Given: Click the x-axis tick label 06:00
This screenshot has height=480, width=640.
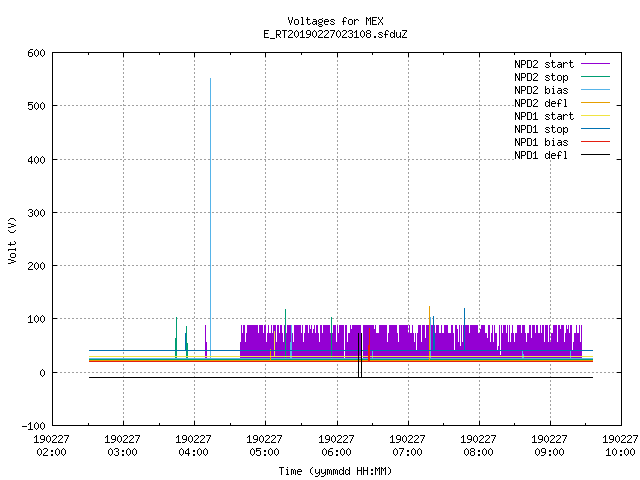Looking at the screenshot, I should [336, 452].
